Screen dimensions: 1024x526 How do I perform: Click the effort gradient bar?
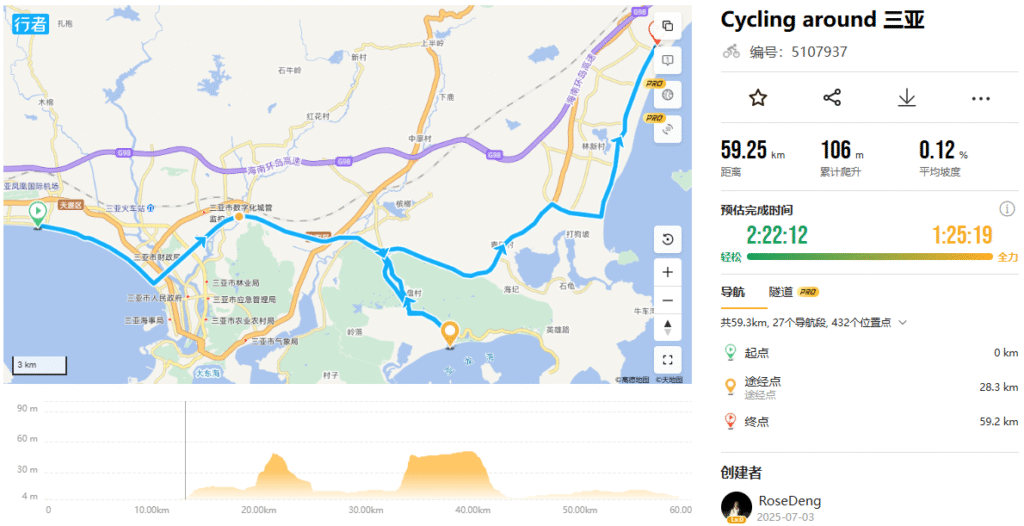[x=869, y=256]
